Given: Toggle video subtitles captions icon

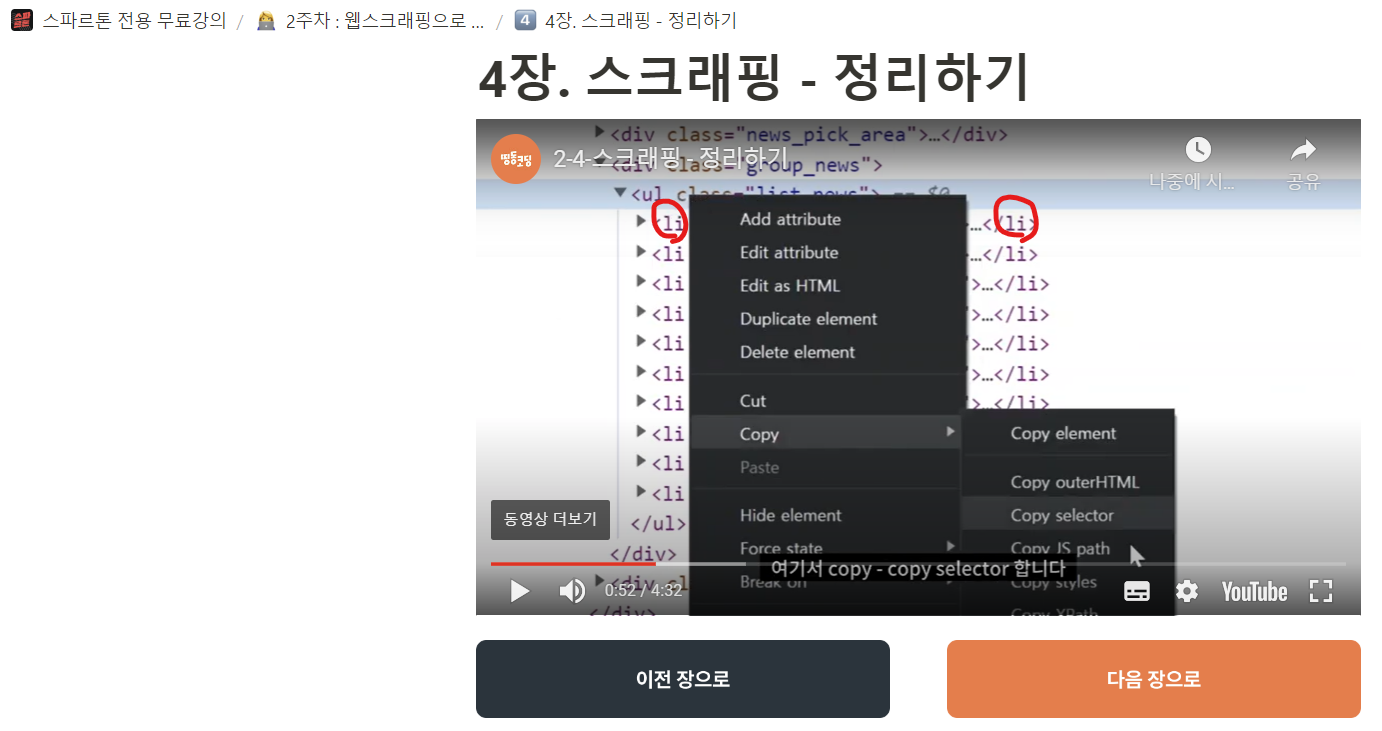Looking at the screenshot, I should coord(1137,591).
